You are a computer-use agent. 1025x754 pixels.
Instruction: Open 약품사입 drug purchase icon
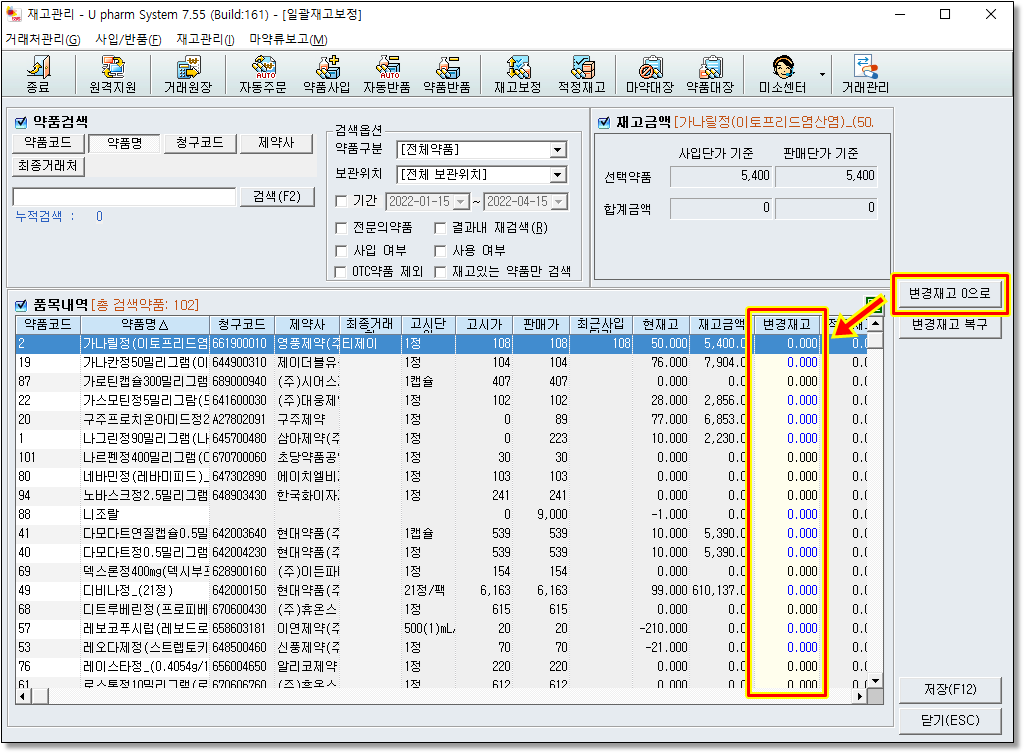(327, 75)
